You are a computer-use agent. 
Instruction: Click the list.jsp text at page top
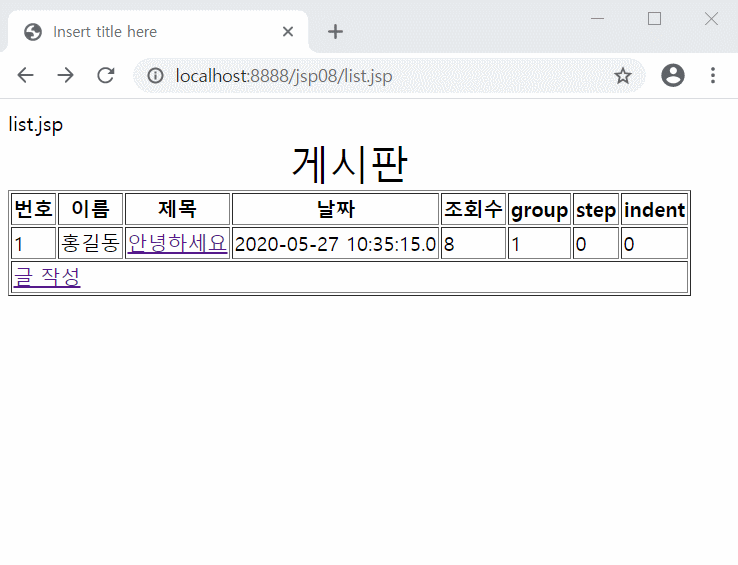point(36,125)
